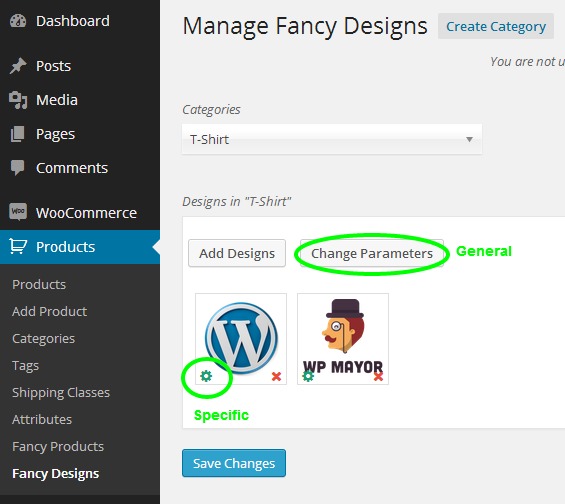This screenshot has width=565, height=504.
Task: Select the highlighted Products menu item
Action: point(80,247)
